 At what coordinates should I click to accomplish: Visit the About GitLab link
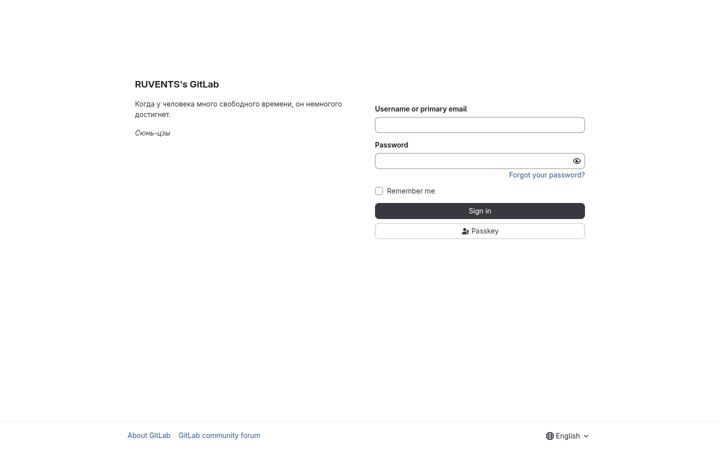[x=149, y=435]
